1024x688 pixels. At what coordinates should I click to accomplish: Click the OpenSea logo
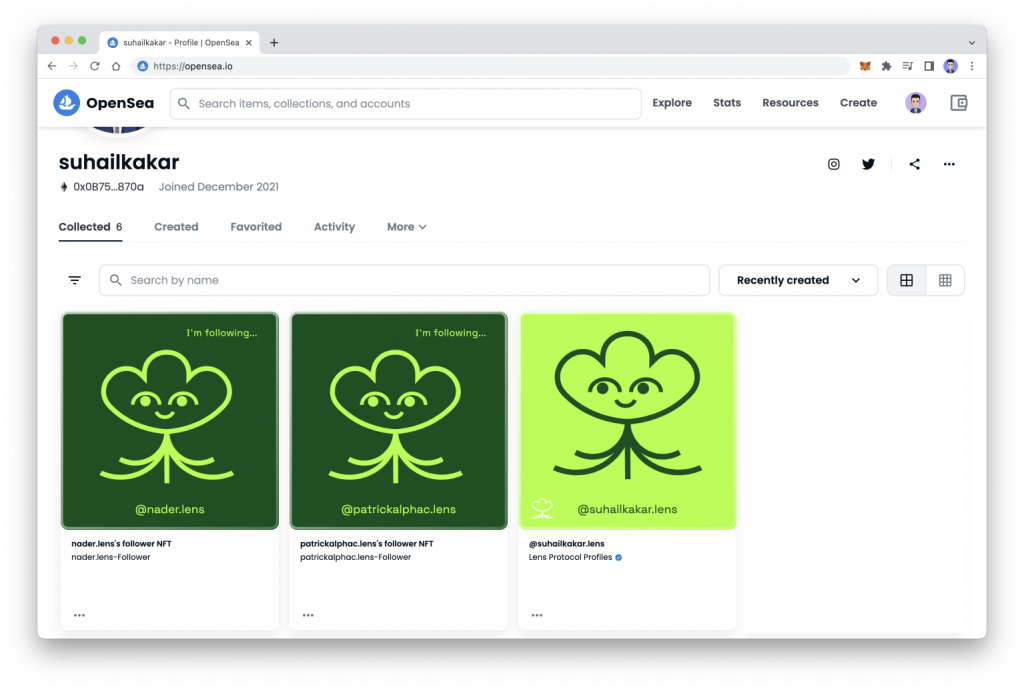coord(104,103)
